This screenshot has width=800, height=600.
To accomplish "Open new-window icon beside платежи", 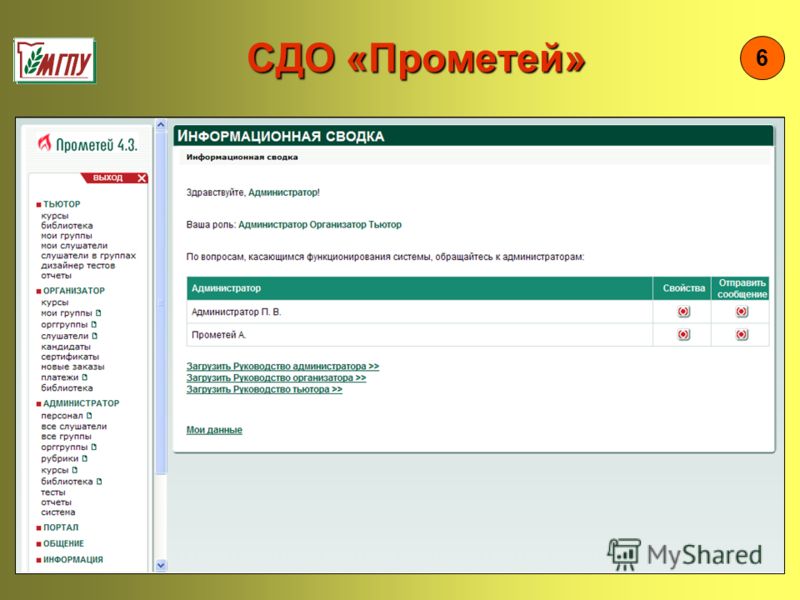I will pyautogui.click(x=84, y=377).
